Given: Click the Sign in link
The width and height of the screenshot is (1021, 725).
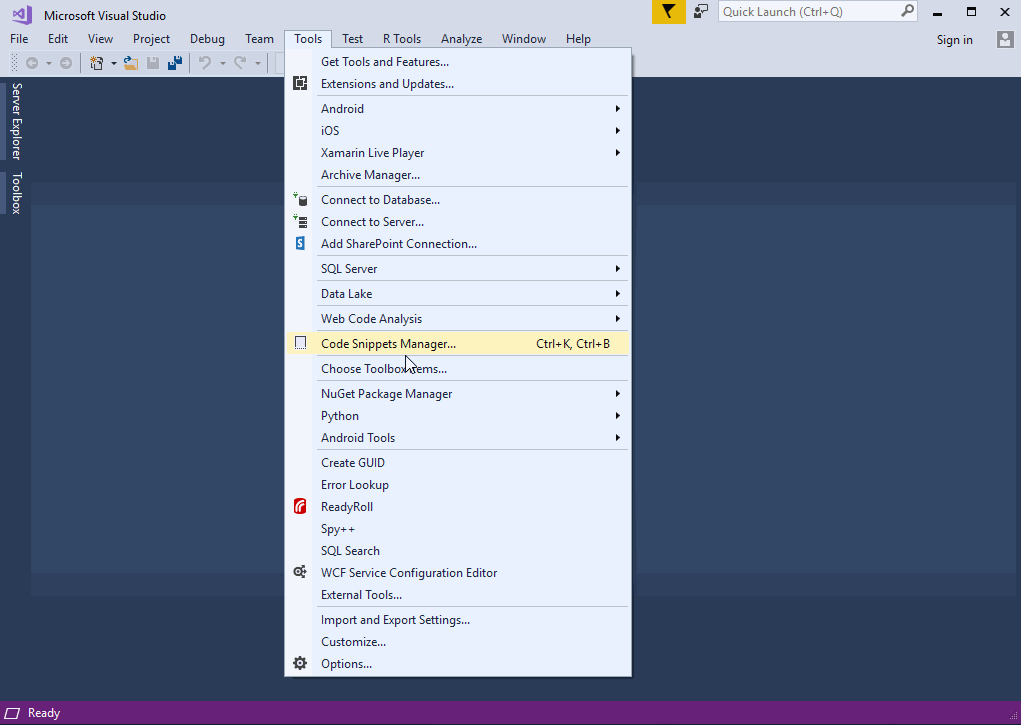Looking at the screenshot, I should point(954,39).
